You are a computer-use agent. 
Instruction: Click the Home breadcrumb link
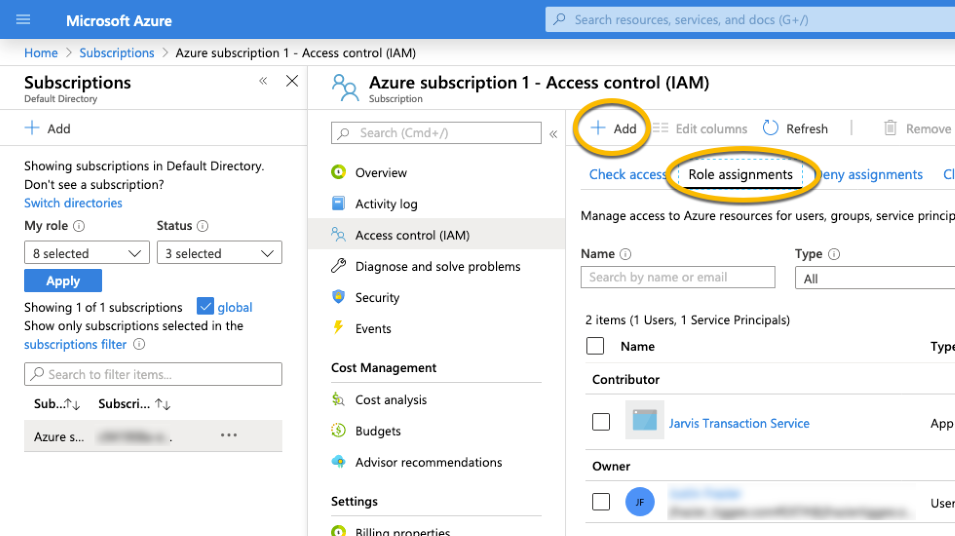tap(41, 53)
